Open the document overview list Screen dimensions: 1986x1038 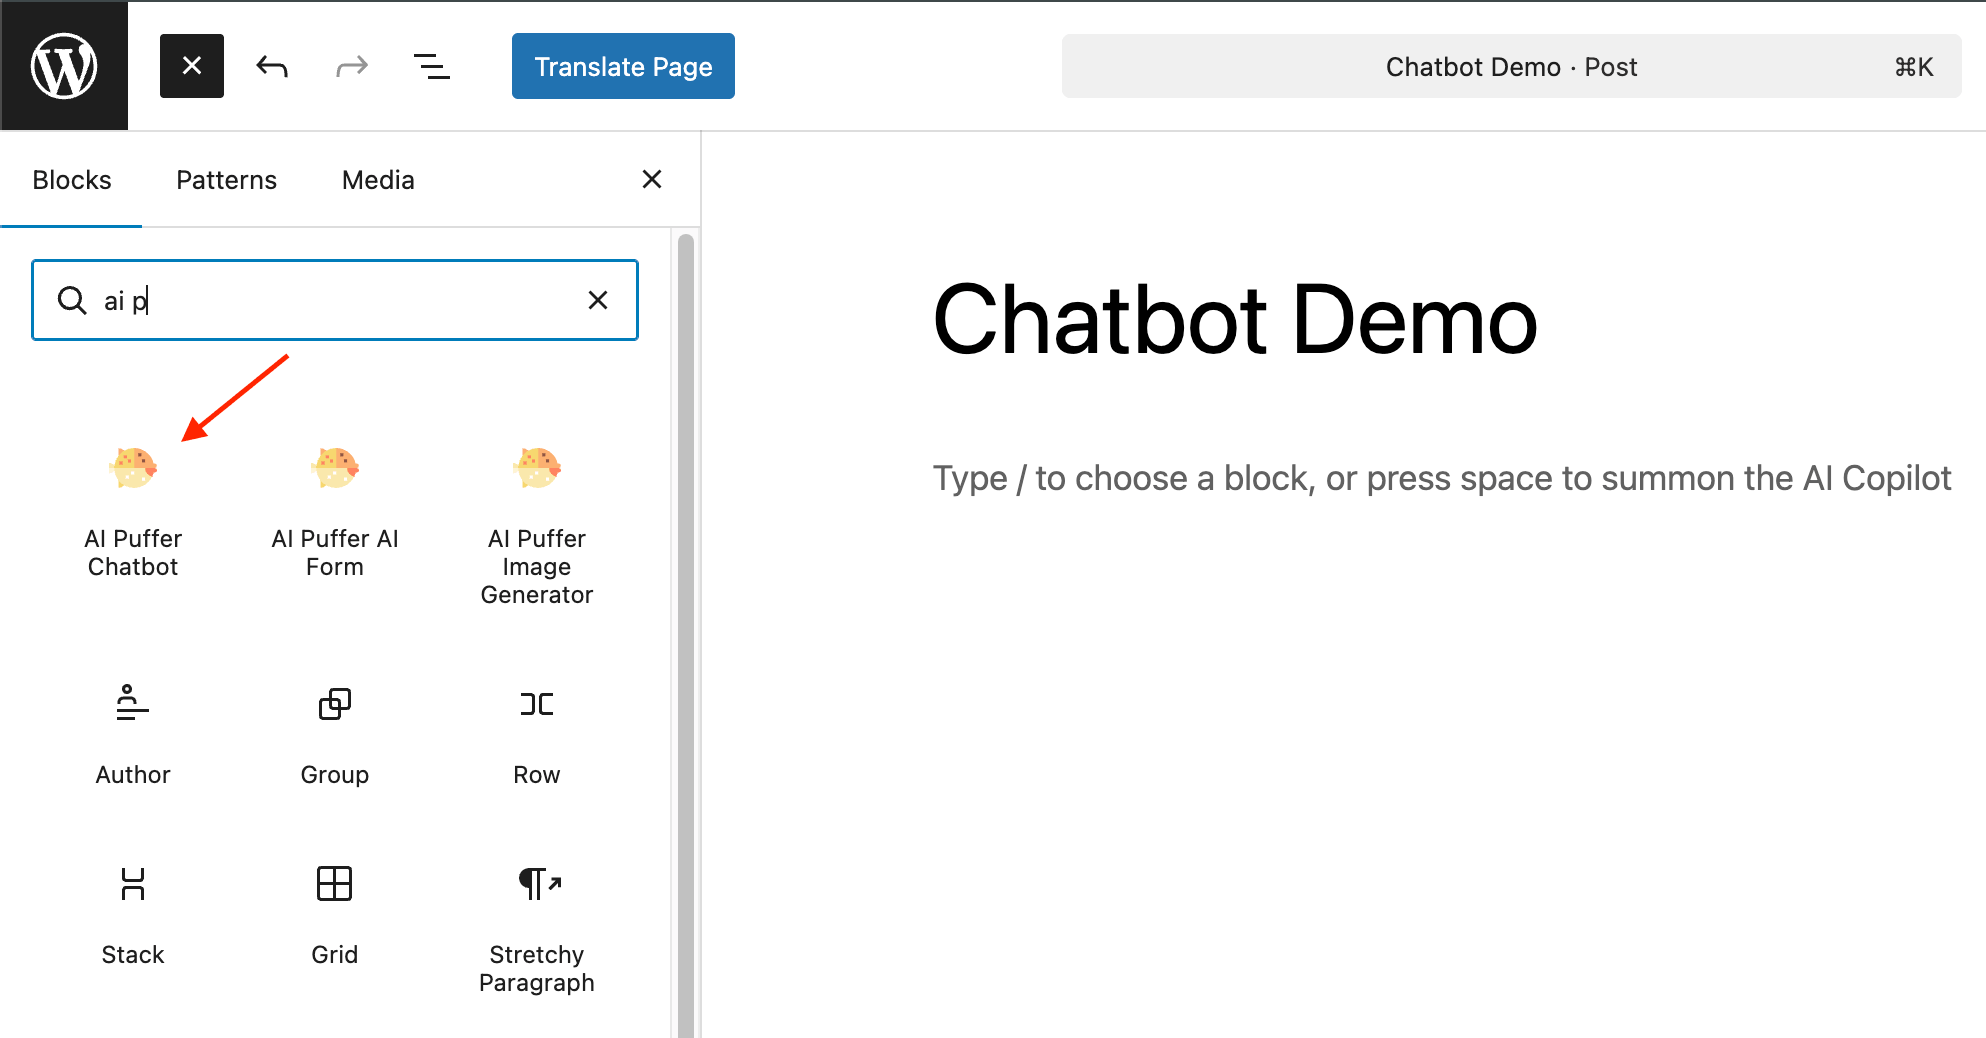point(432,66)
